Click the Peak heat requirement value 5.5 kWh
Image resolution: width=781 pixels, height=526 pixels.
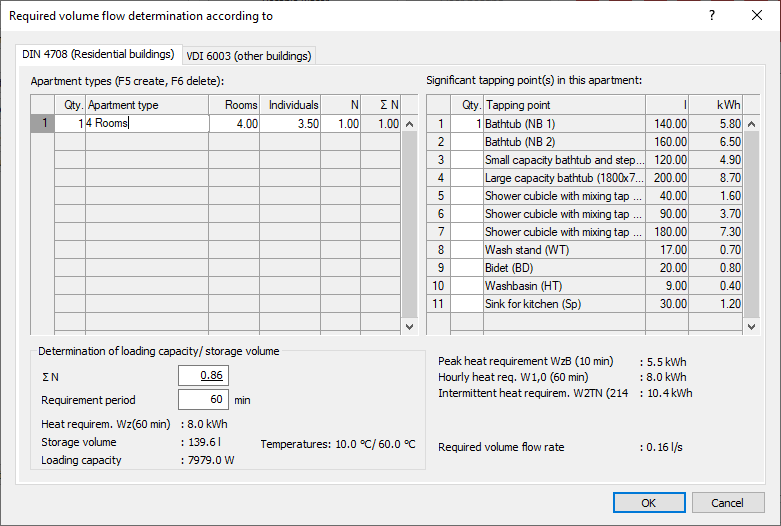pyautogui.click(x=666, y=362)
